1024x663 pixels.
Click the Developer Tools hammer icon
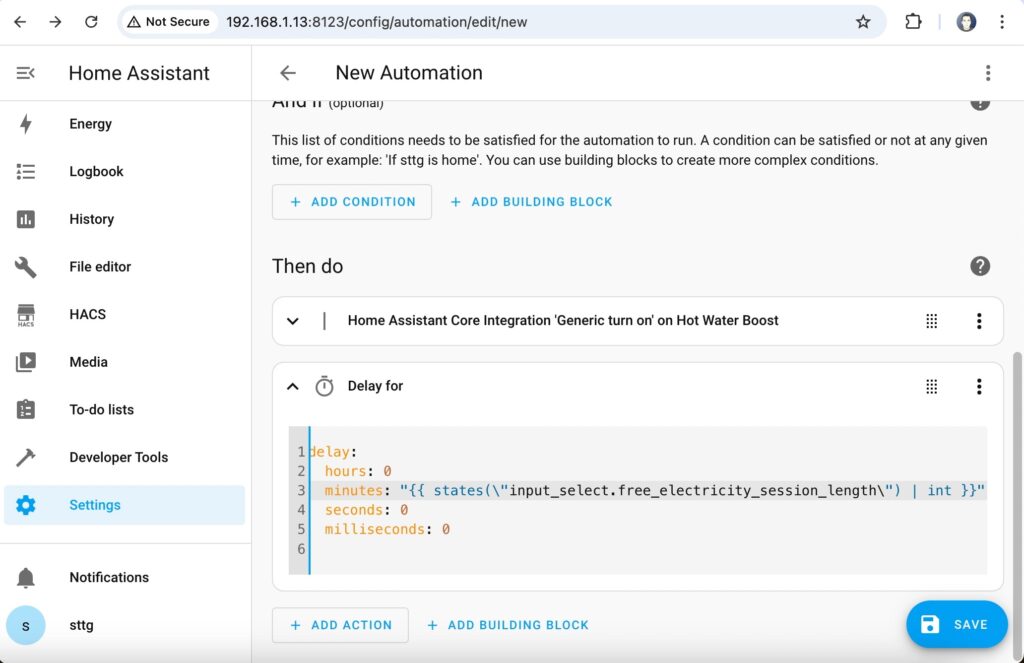[x=25, y=457]
